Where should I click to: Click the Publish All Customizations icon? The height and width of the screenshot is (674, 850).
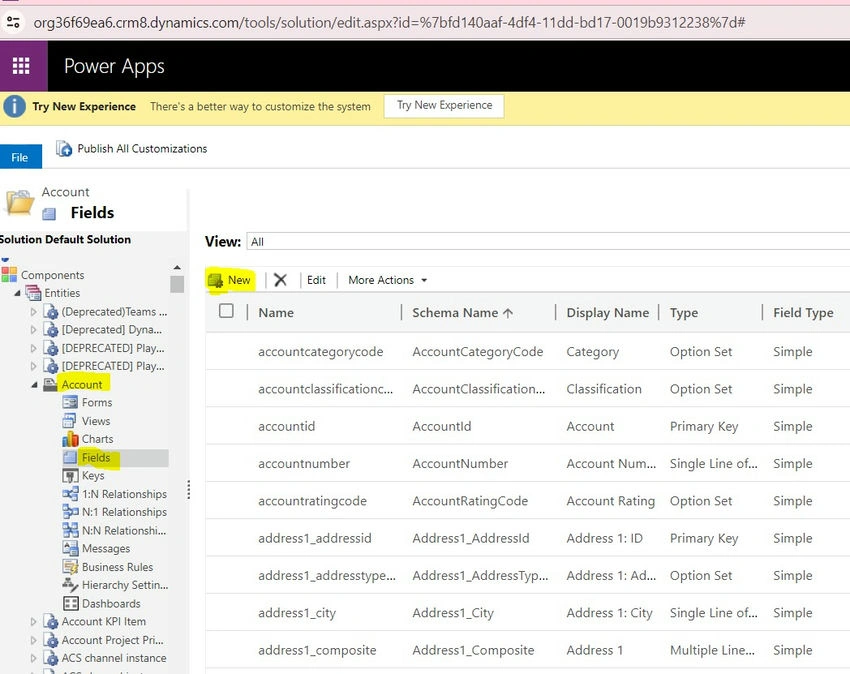[64, 149]
